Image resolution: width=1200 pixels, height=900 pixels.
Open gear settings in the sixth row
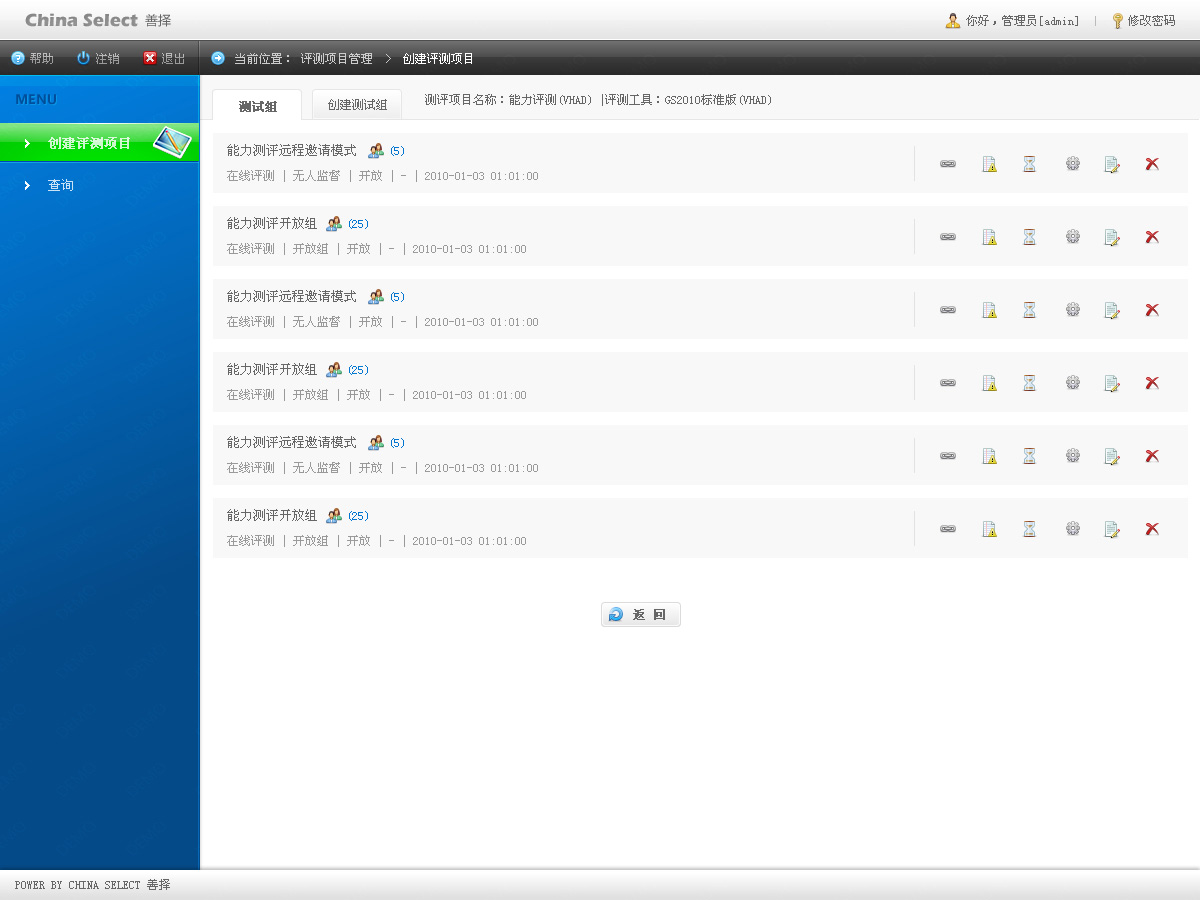(1073, 529)
